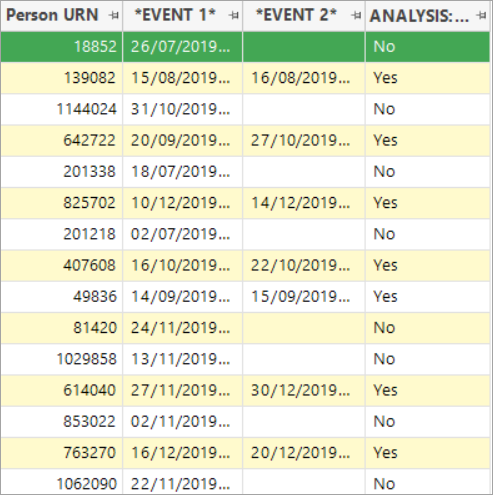
Task: Click the ANALYSIS column header
Action: point(419,16)
